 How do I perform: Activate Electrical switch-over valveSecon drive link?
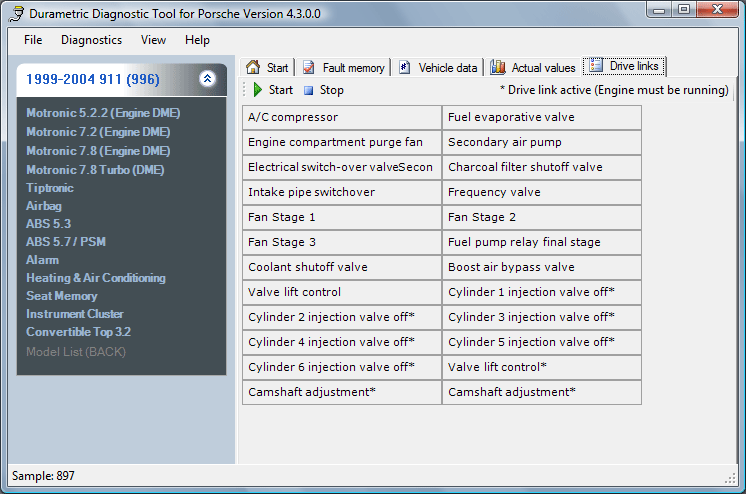point(342,167)
